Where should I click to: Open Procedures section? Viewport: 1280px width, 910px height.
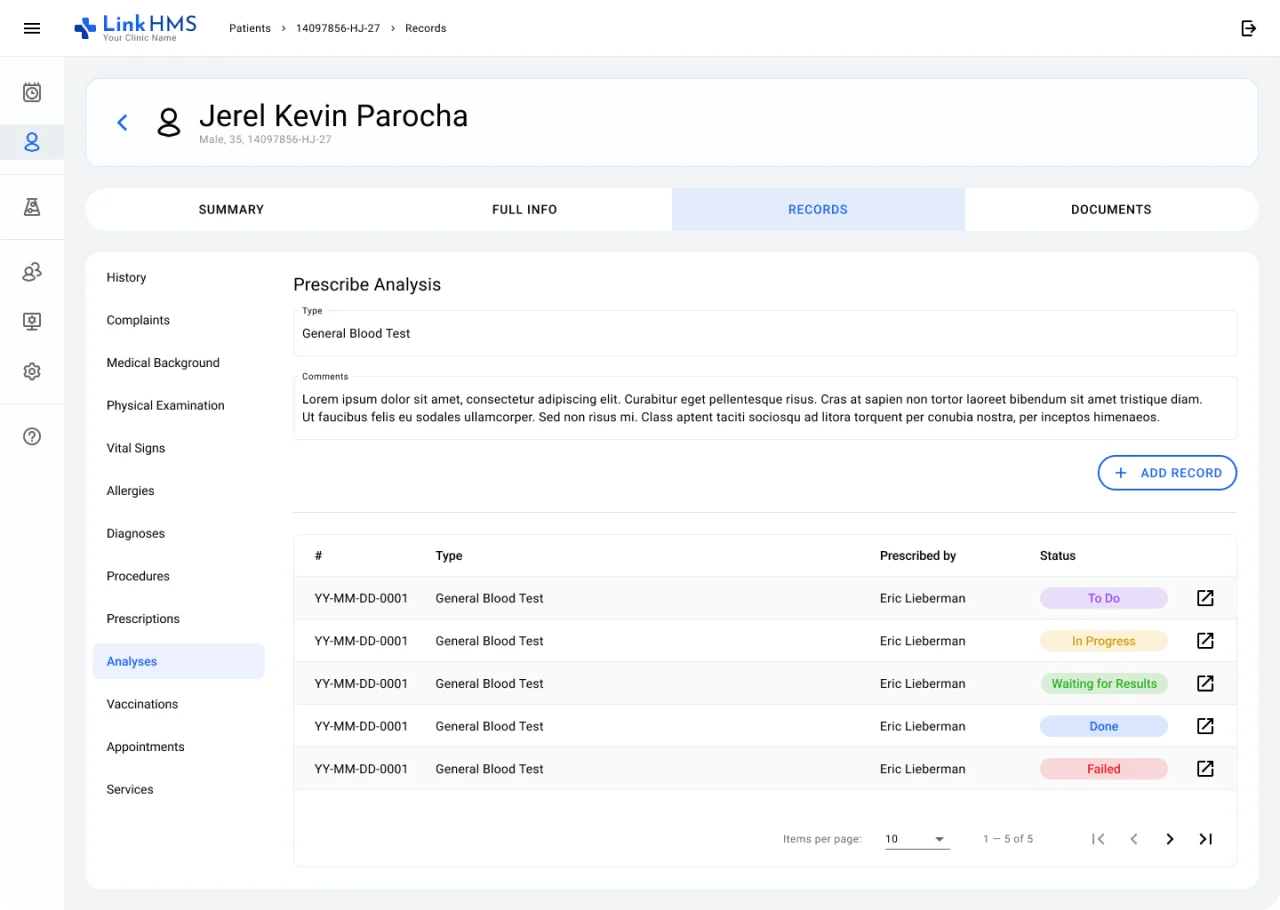pos(179,576)
